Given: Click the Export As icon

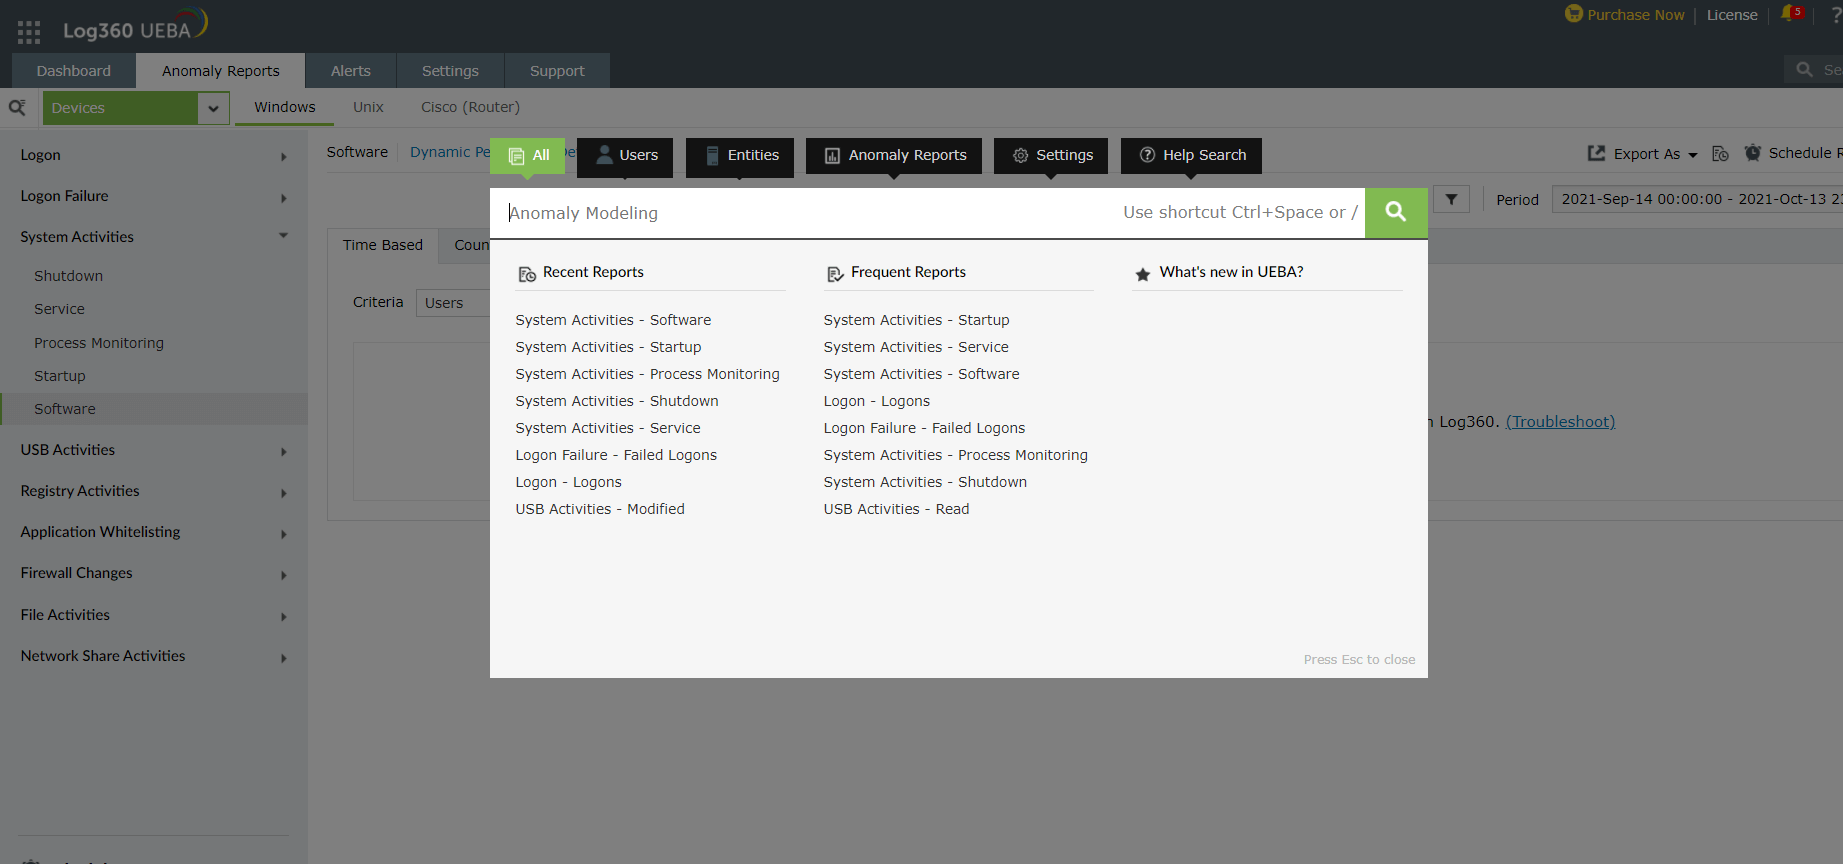Looking at the screenshot, I should (x=1597, y=153).
